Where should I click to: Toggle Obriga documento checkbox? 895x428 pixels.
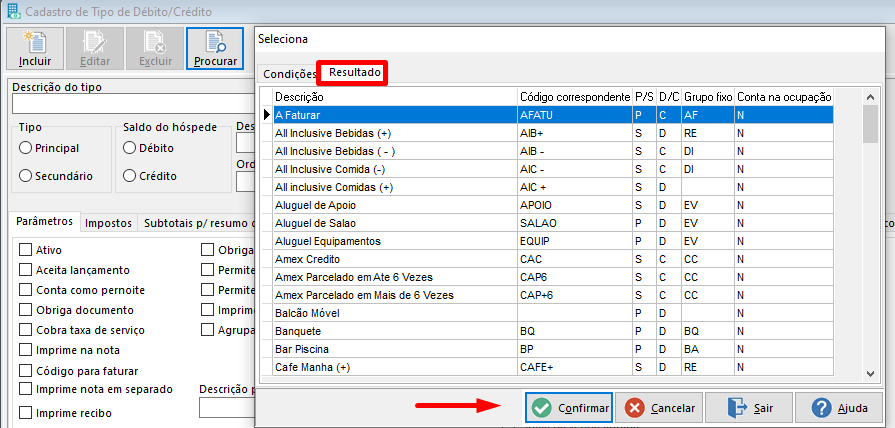pyautogui.click(x=25, y=310)
